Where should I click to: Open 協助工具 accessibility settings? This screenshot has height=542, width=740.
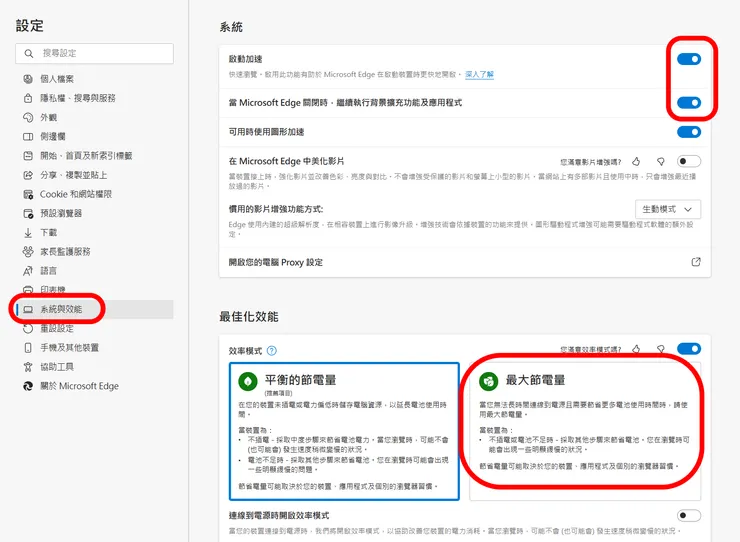tap(57, 367)
